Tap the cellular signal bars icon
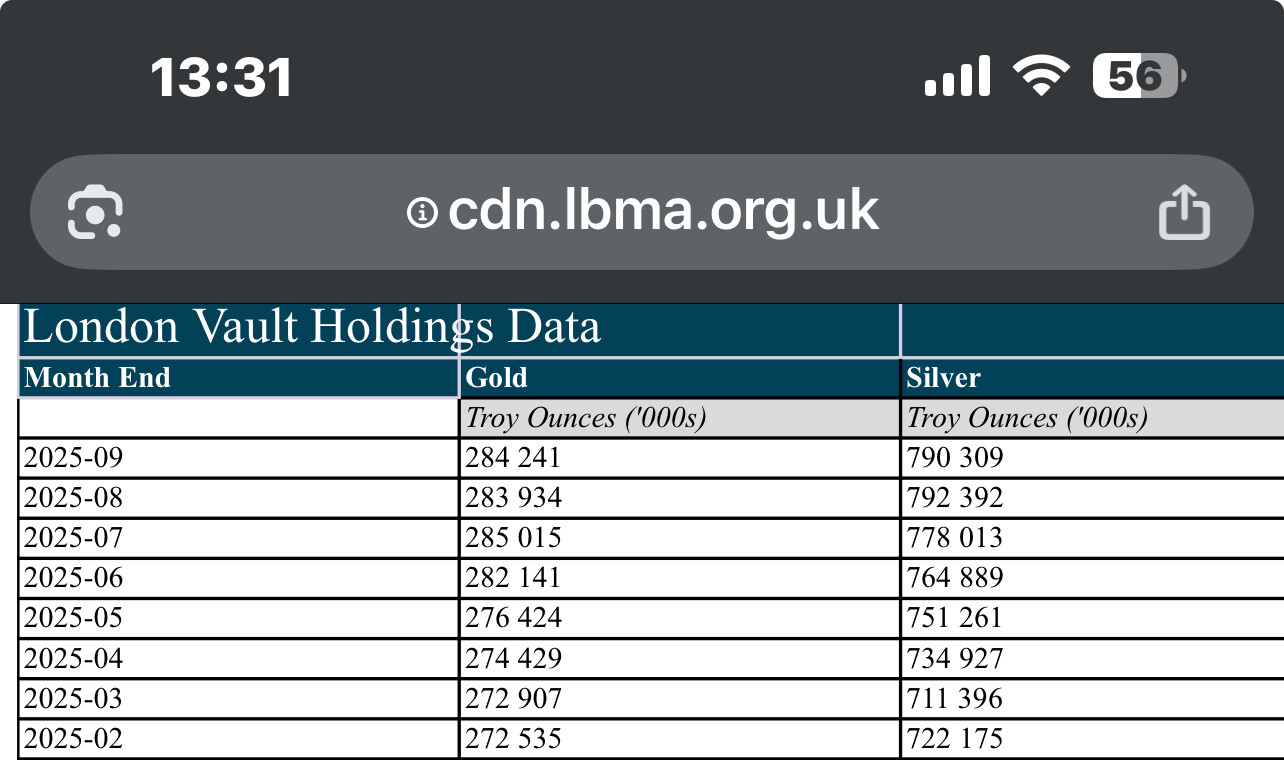 957,76
